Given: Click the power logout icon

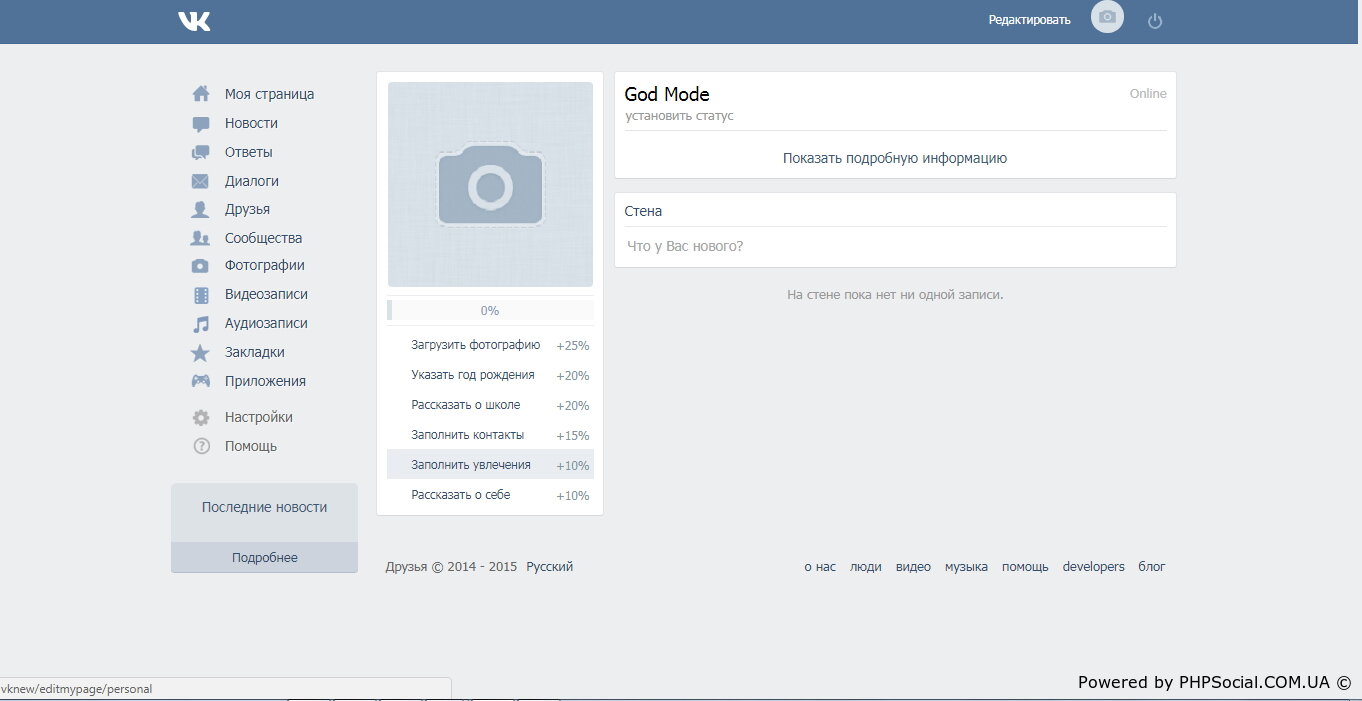Looking at the screenshot, I should (x=1155, y=21).
